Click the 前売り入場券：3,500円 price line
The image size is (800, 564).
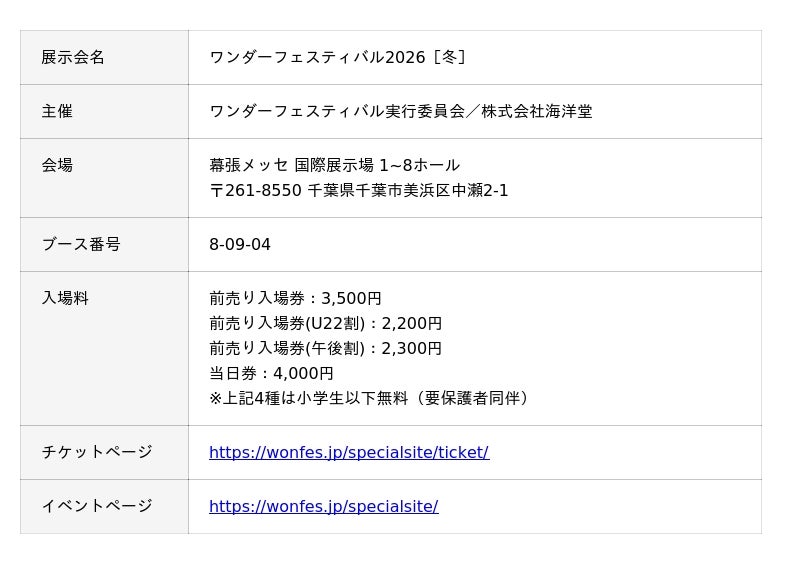click(x=295, y=298)
